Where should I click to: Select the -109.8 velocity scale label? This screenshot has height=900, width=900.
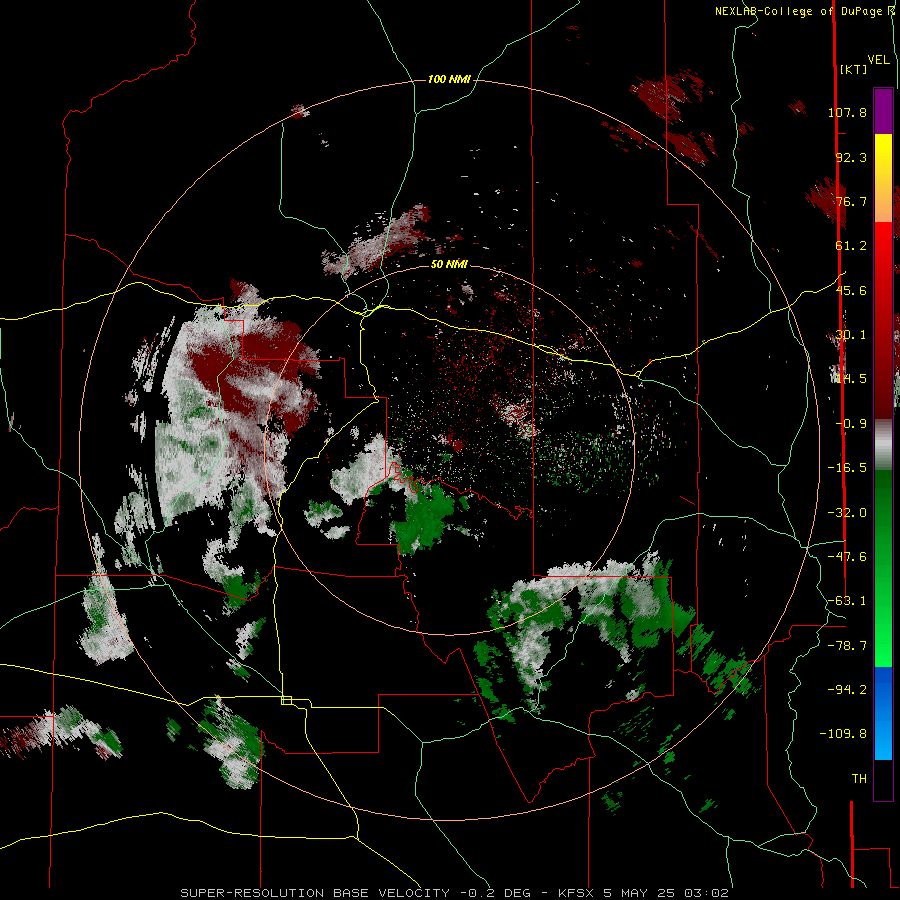point(843,734)
